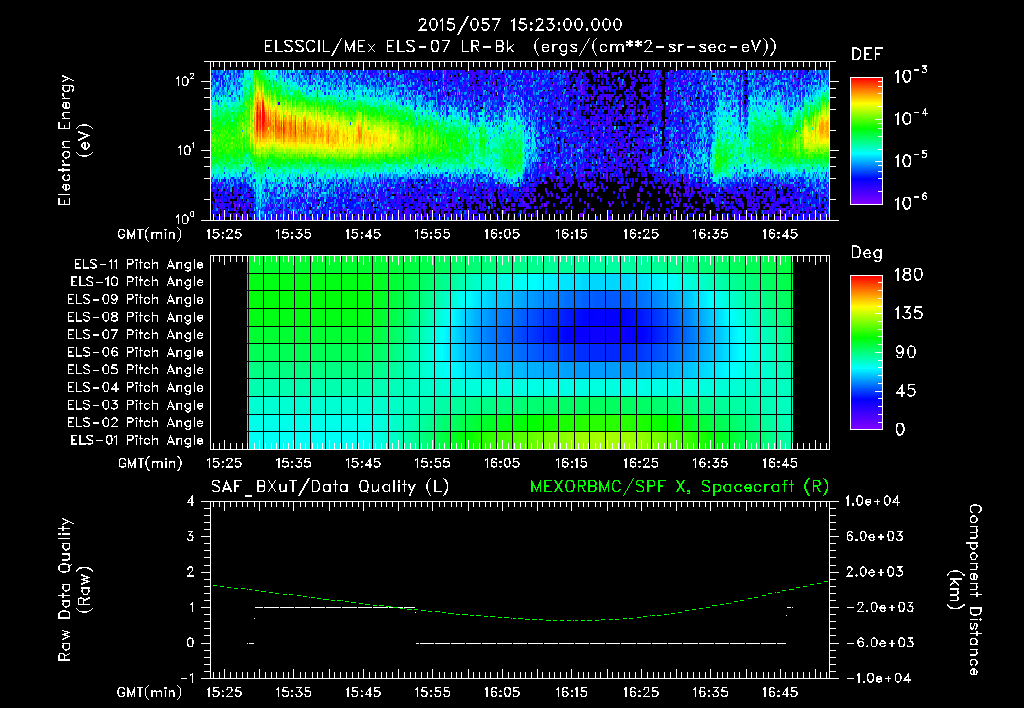Click the DEF color bar label
The height and width of the screenshot is (708, 1024).
pyautogui.click(x=867, y=54)
